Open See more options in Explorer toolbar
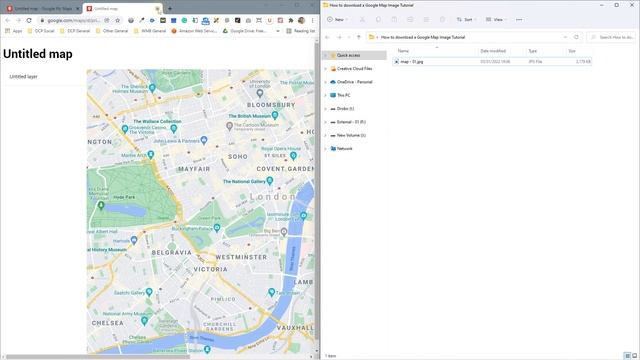Viewport: 640px width, 360px height. 519,20
